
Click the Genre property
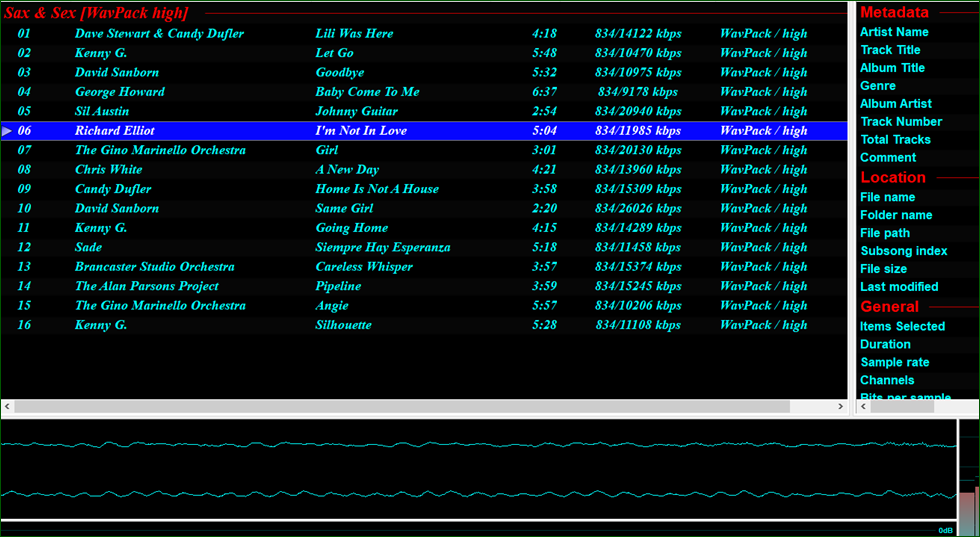coord(878,86)
